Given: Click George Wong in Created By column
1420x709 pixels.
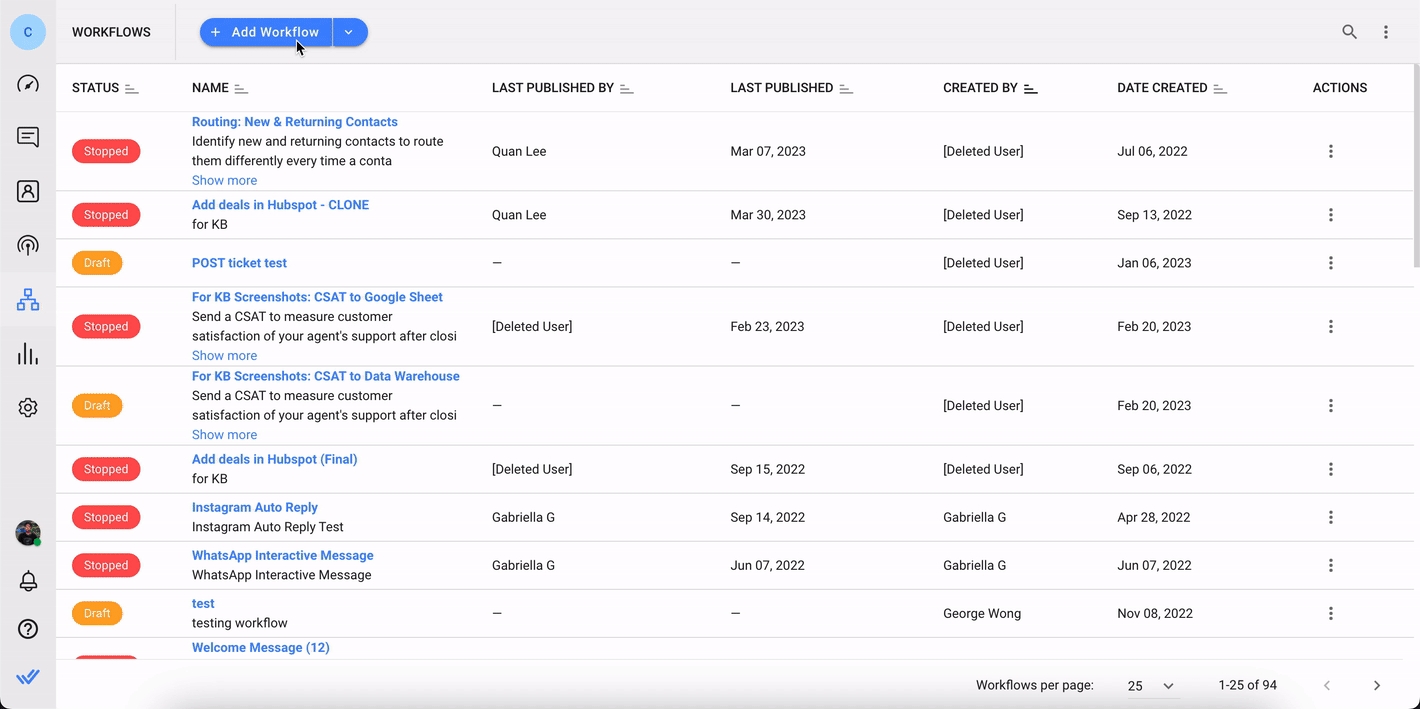Looking at the screenshot, I should tap(982, 613).
